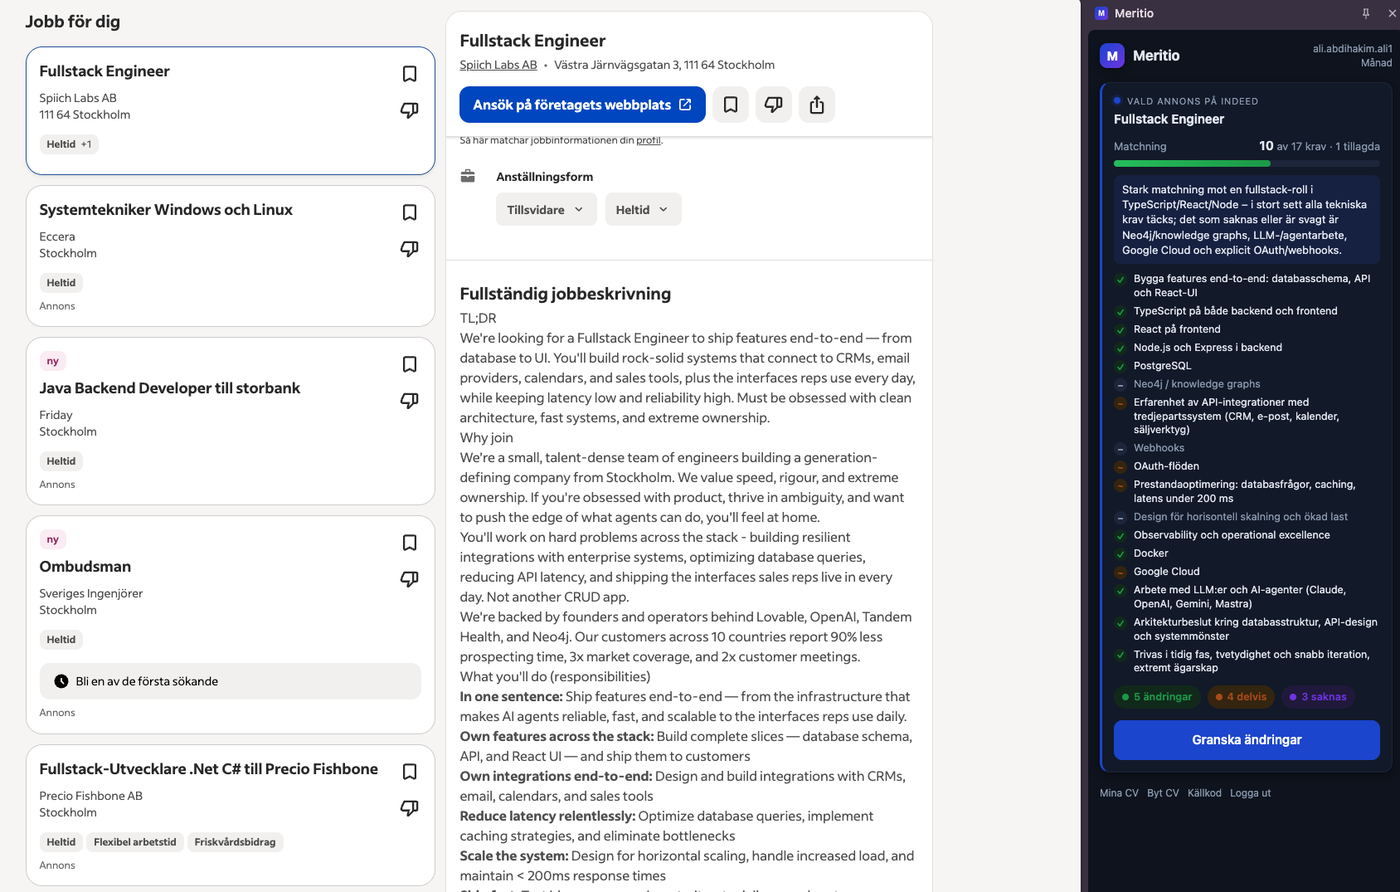Save the Fullstack Engineer job card with bookmark

(x=409, y=74)
